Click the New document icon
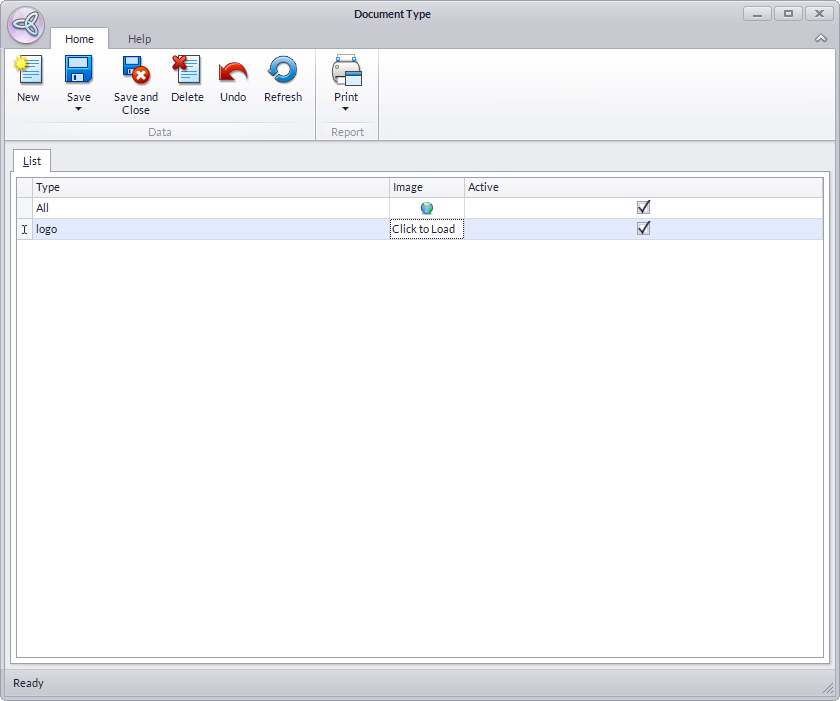This screenshot has width=840, height=701. tap(28, 71)
